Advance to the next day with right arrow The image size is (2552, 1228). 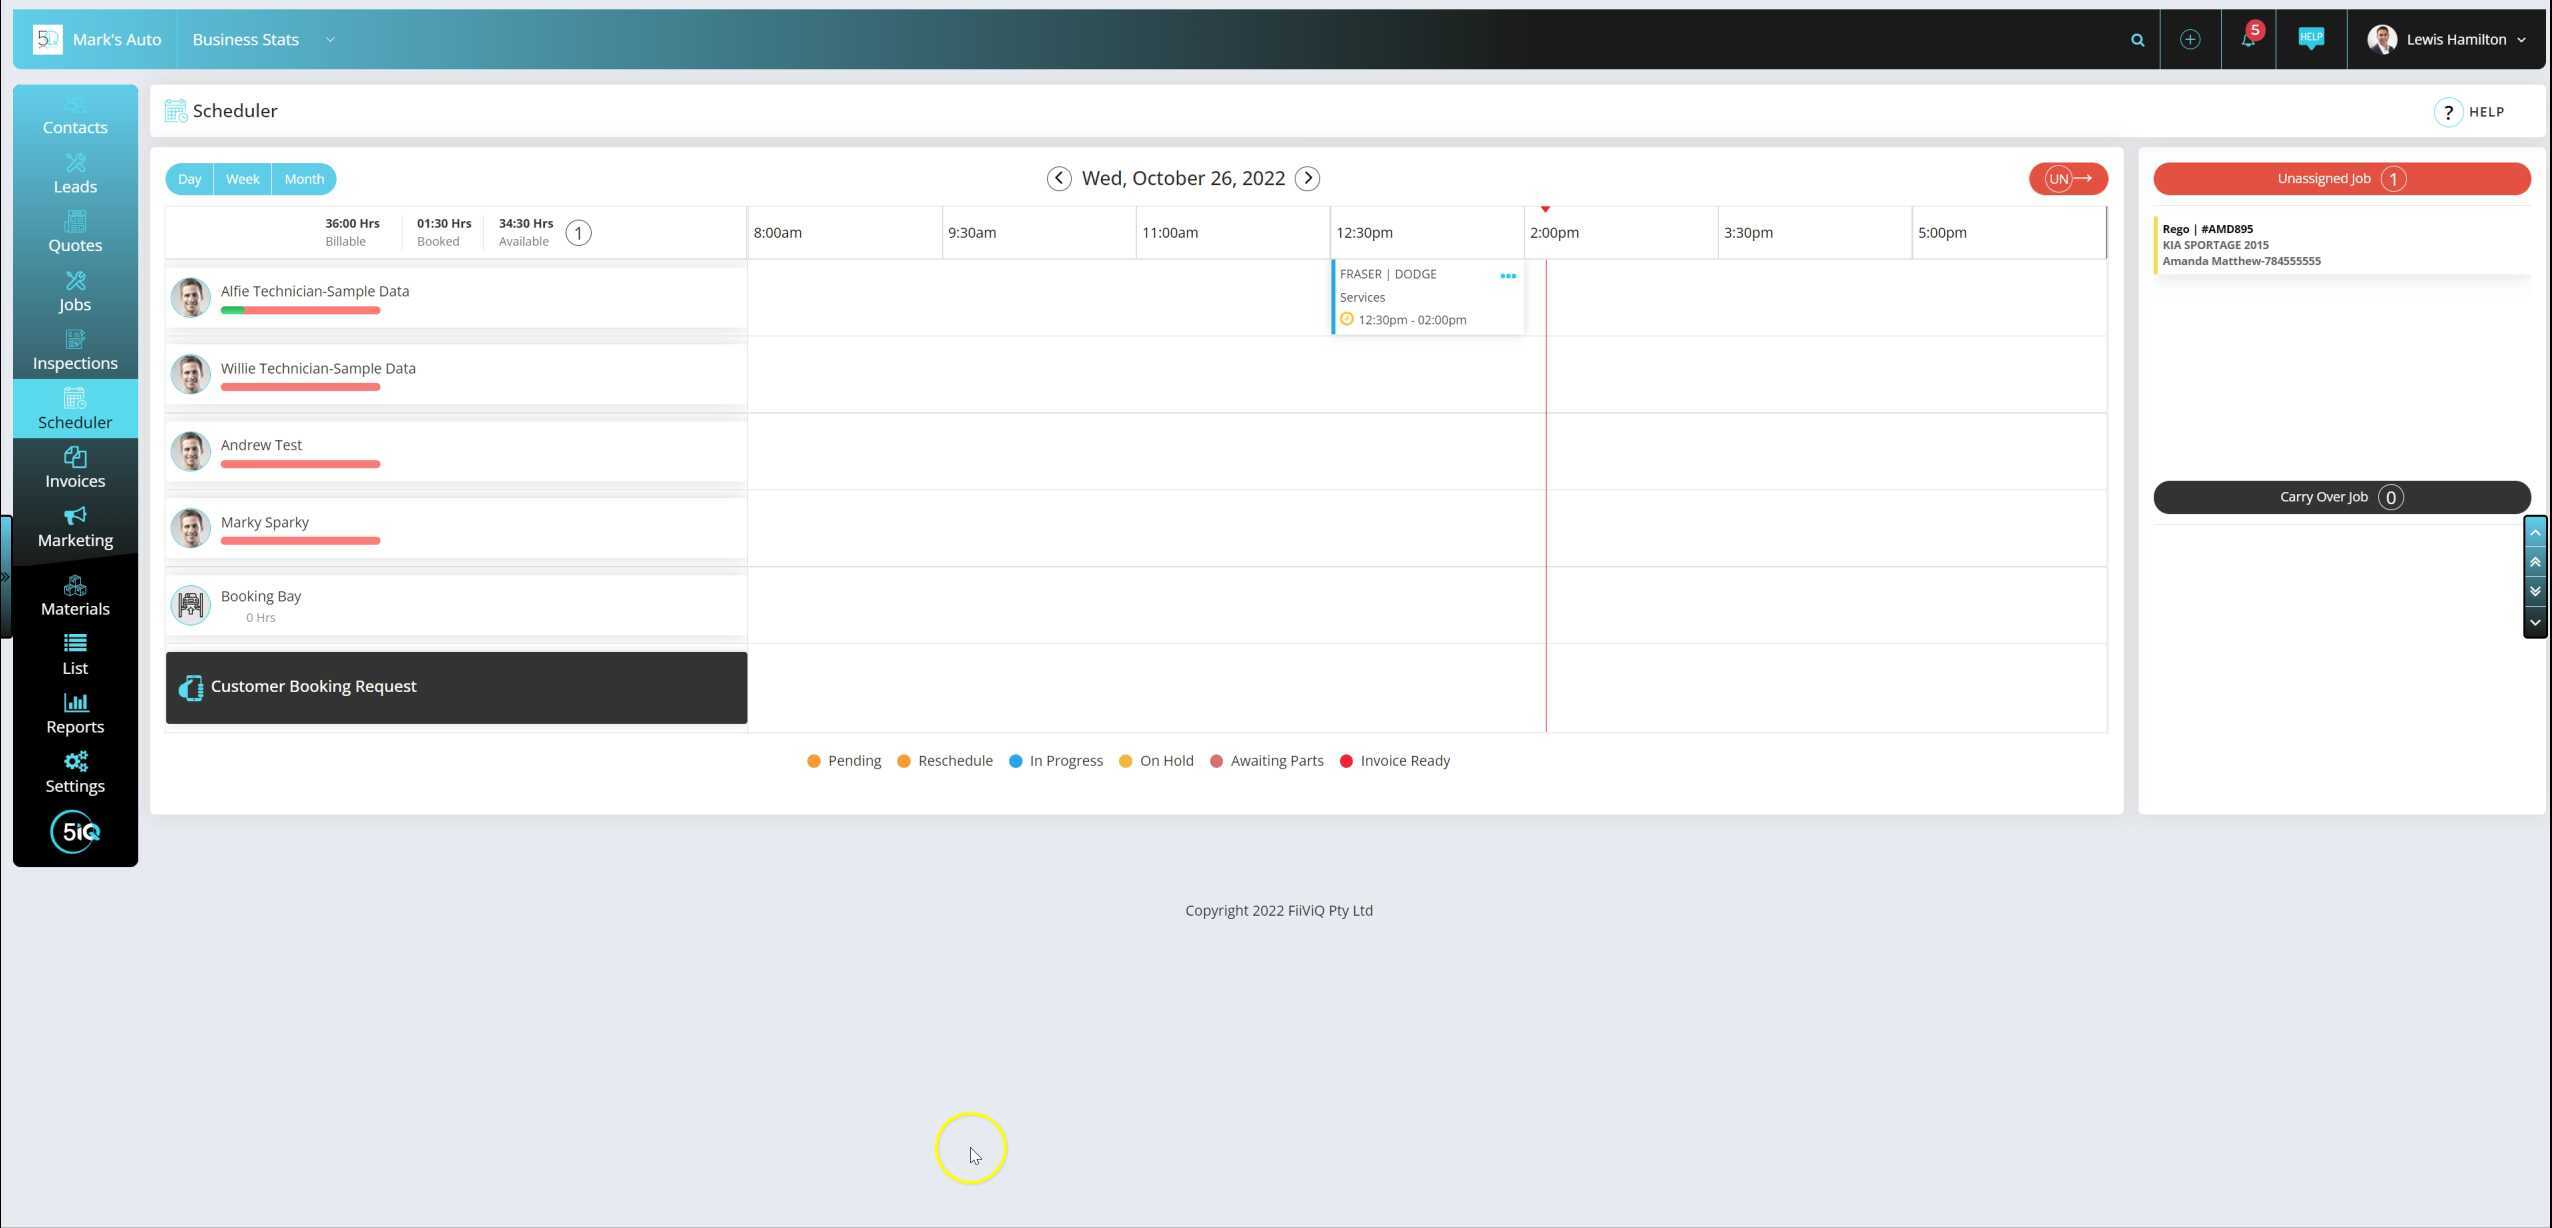tap(1306, 177)
